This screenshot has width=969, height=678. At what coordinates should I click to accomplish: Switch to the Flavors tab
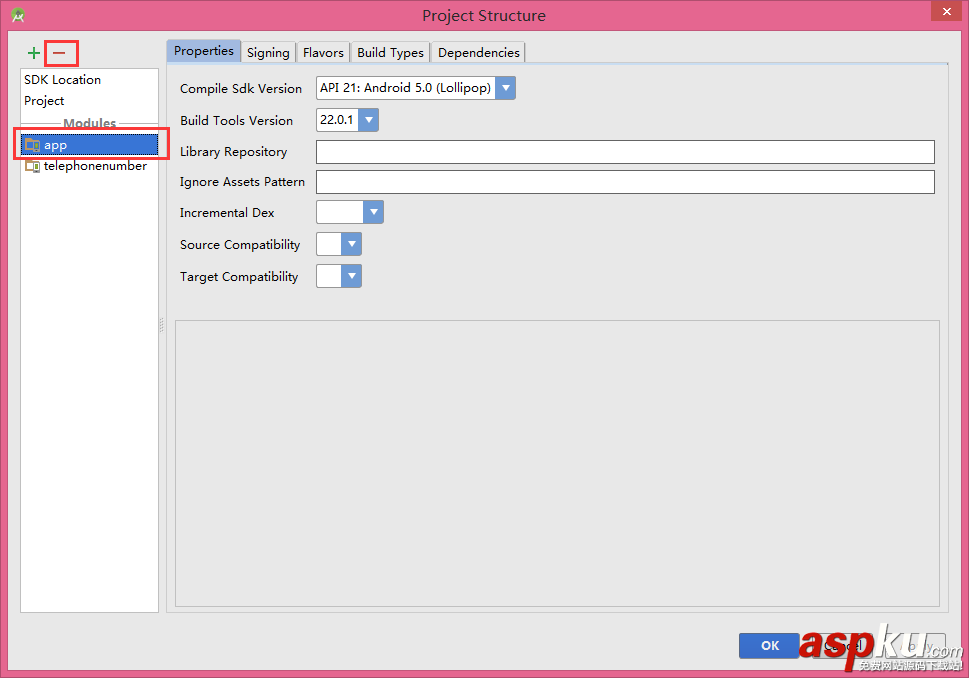click(322, 51)
